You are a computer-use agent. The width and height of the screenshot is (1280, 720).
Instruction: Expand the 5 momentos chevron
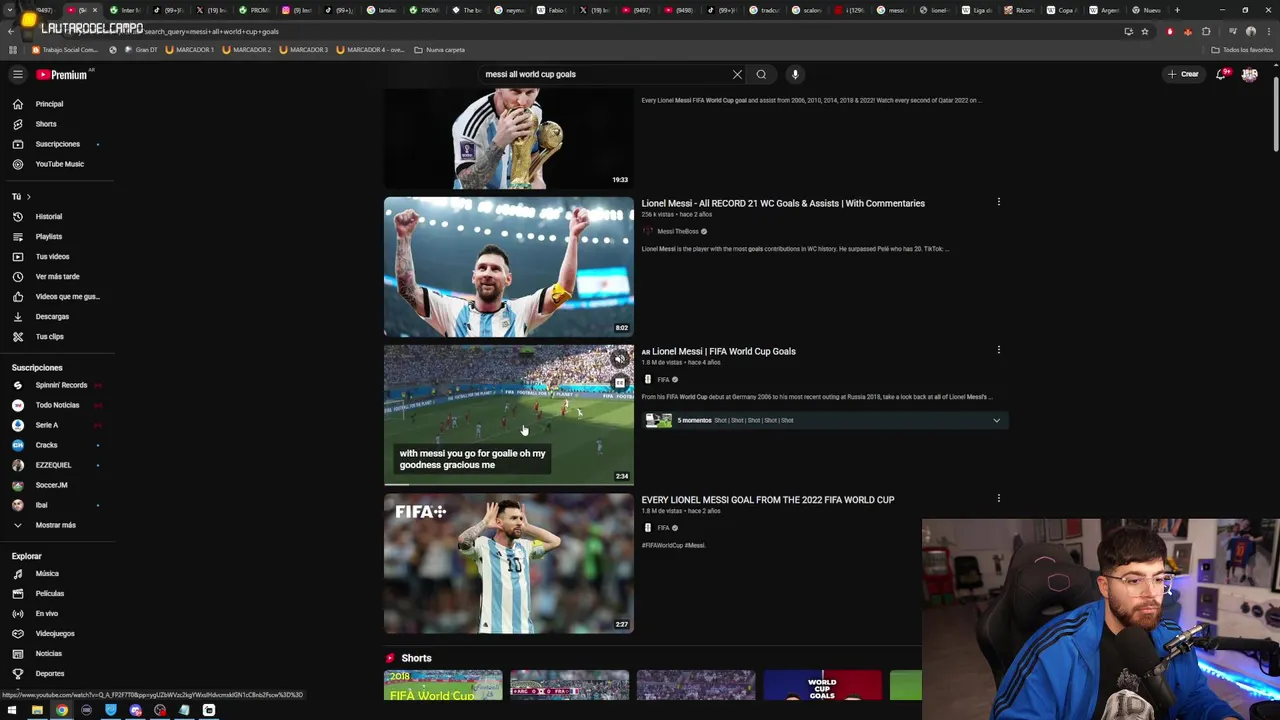pos(996,421)
